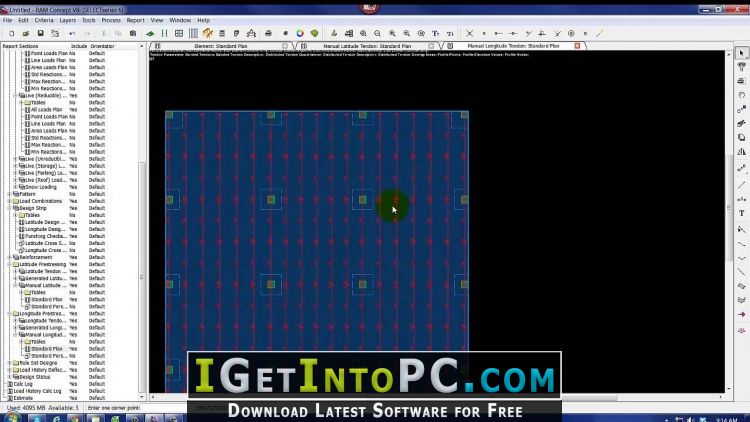The image size is (750, 422).
Task: Close the Manual Longitude Tendon: Standard Plan tab
Action: pyautogui.click(x=577, y=46)
